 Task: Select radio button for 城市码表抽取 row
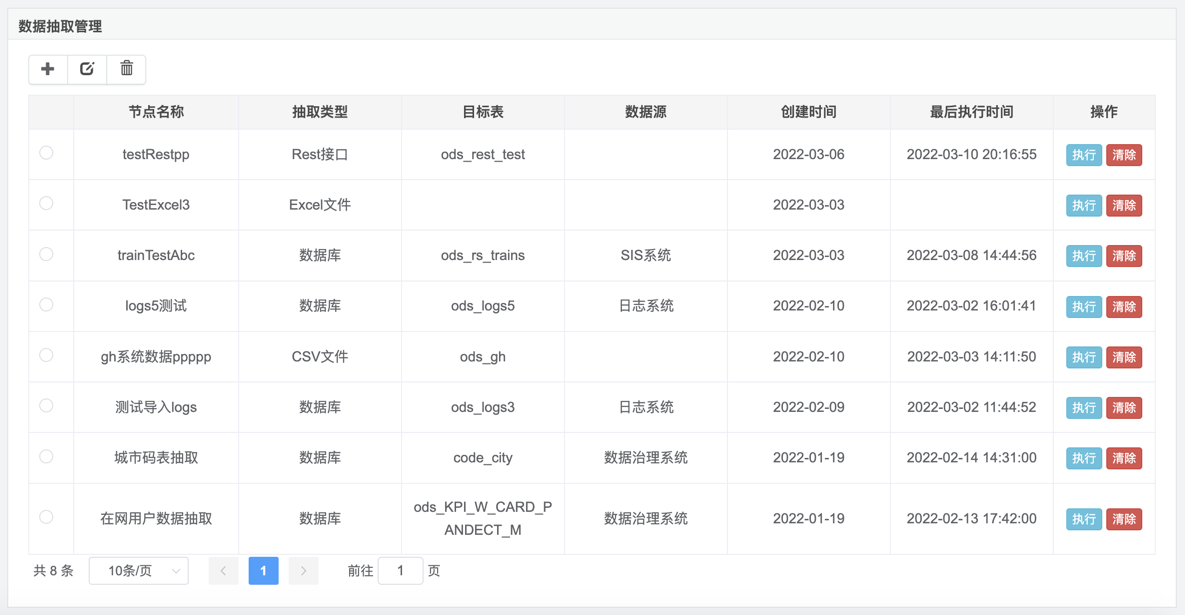46,456
